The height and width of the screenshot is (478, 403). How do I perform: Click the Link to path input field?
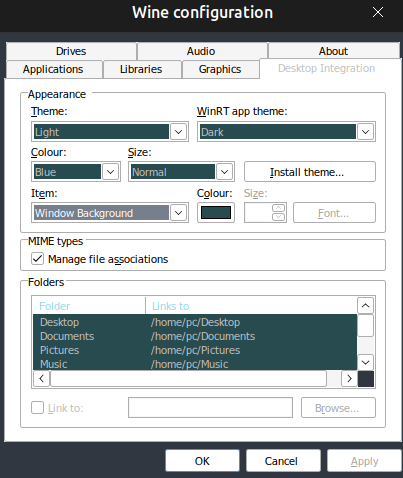click(210, 407)
